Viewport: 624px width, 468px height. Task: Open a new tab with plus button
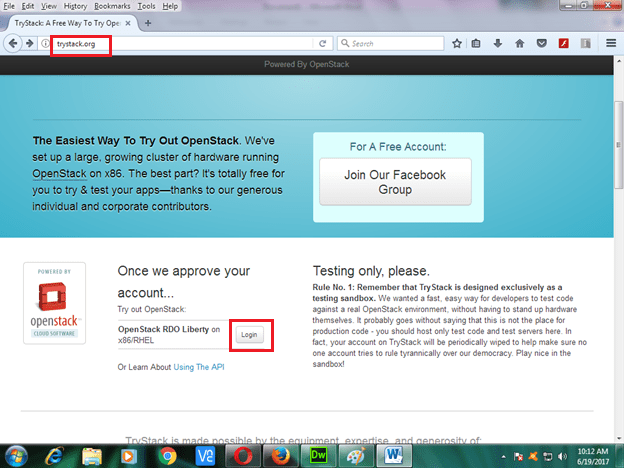point(148,23)
